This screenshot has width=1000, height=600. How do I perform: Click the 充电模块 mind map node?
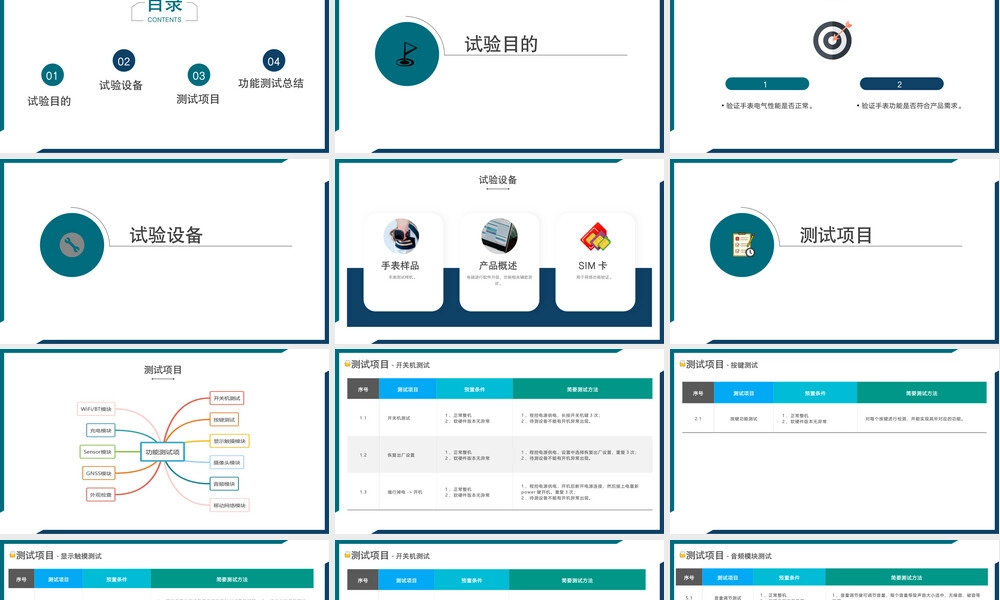[101, 430]
